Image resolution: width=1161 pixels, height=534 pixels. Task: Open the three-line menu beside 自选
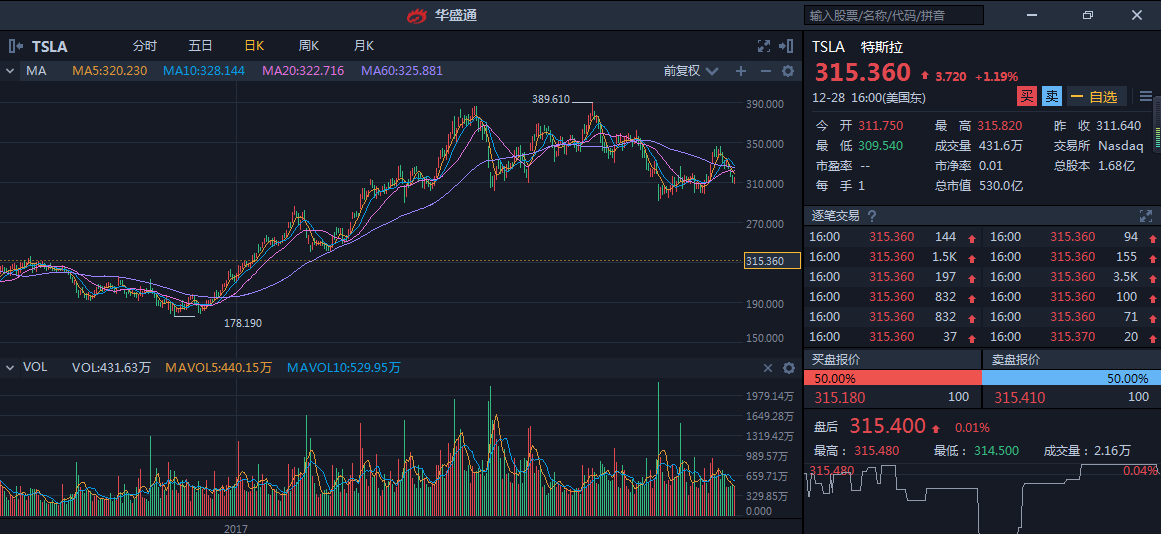pos(1146,96)
